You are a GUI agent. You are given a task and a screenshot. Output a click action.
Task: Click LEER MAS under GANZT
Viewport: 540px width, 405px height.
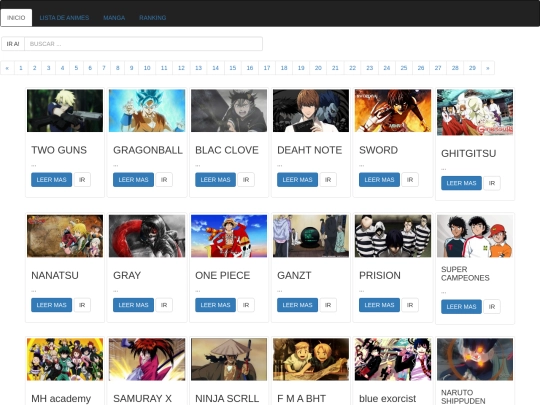pos(297,305)
